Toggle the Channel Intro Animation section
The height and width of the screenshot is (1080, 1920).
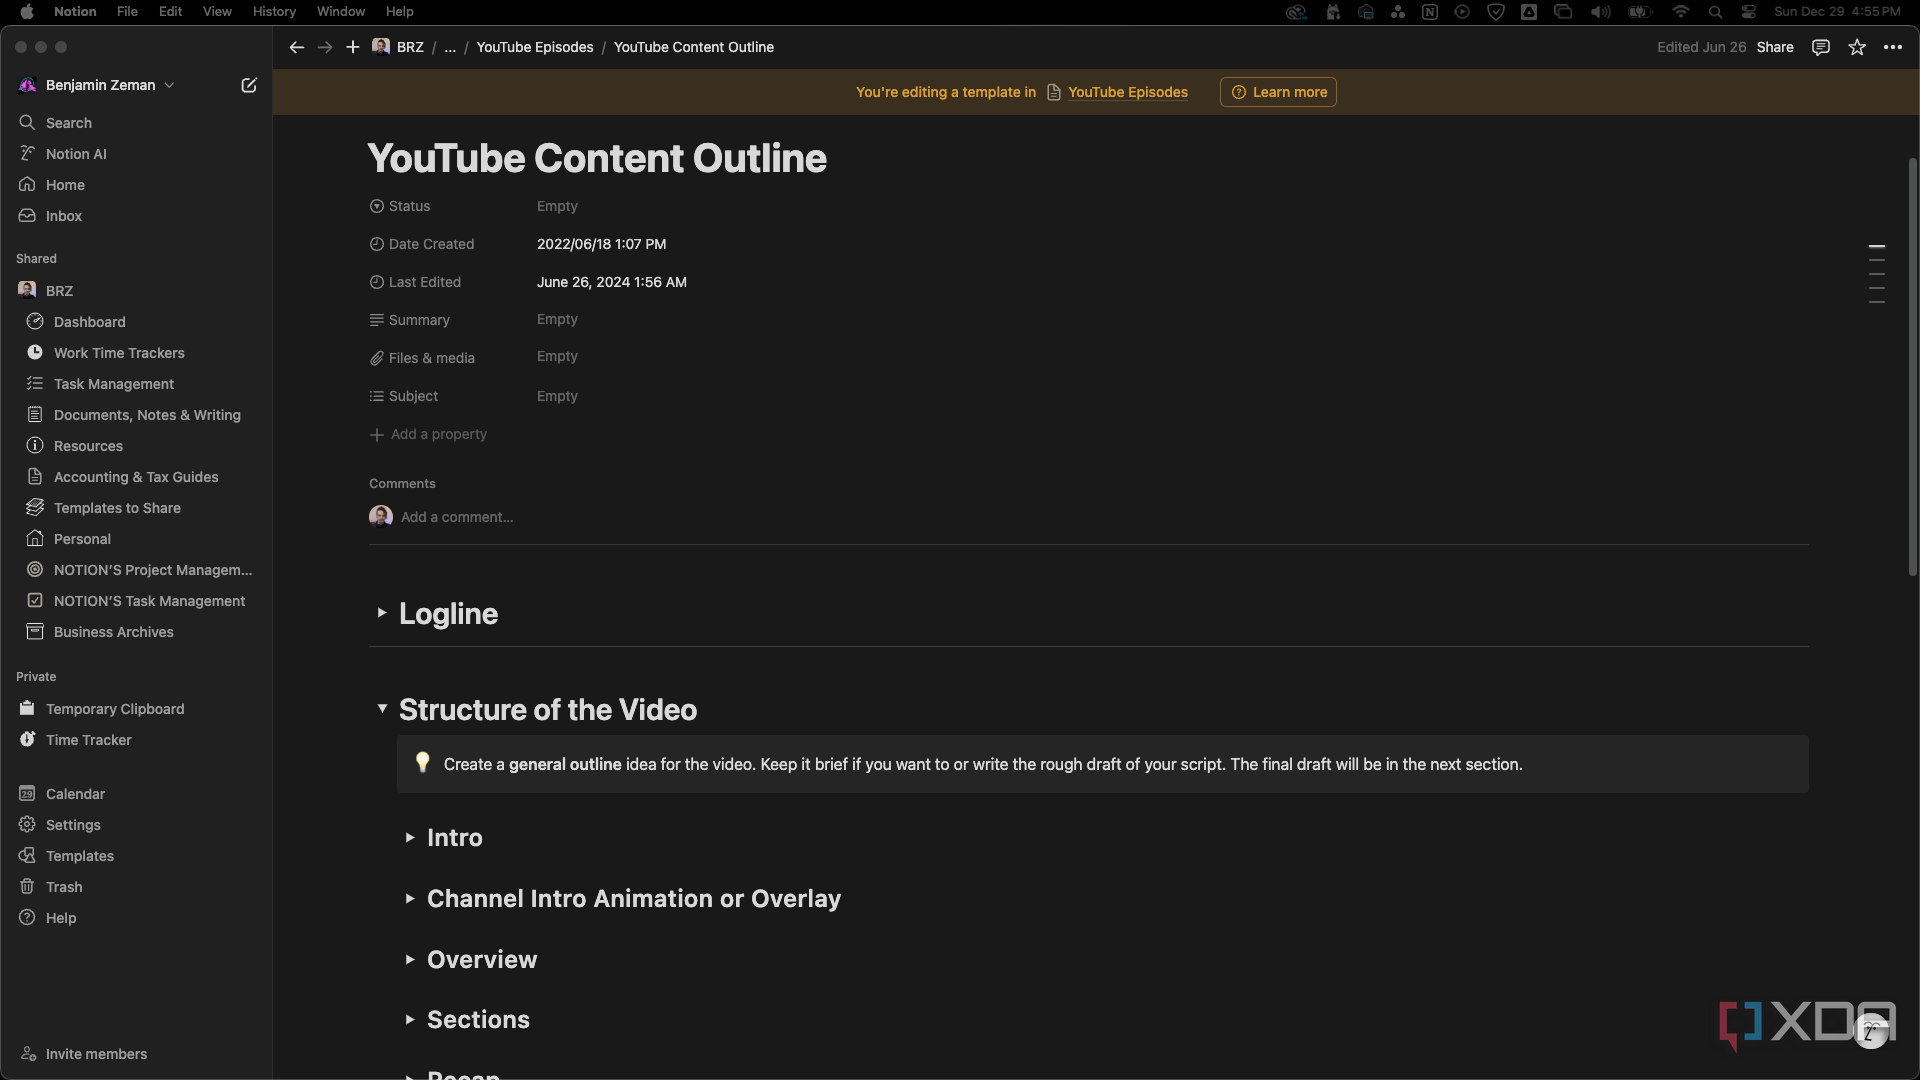click(x=410, y=898)
